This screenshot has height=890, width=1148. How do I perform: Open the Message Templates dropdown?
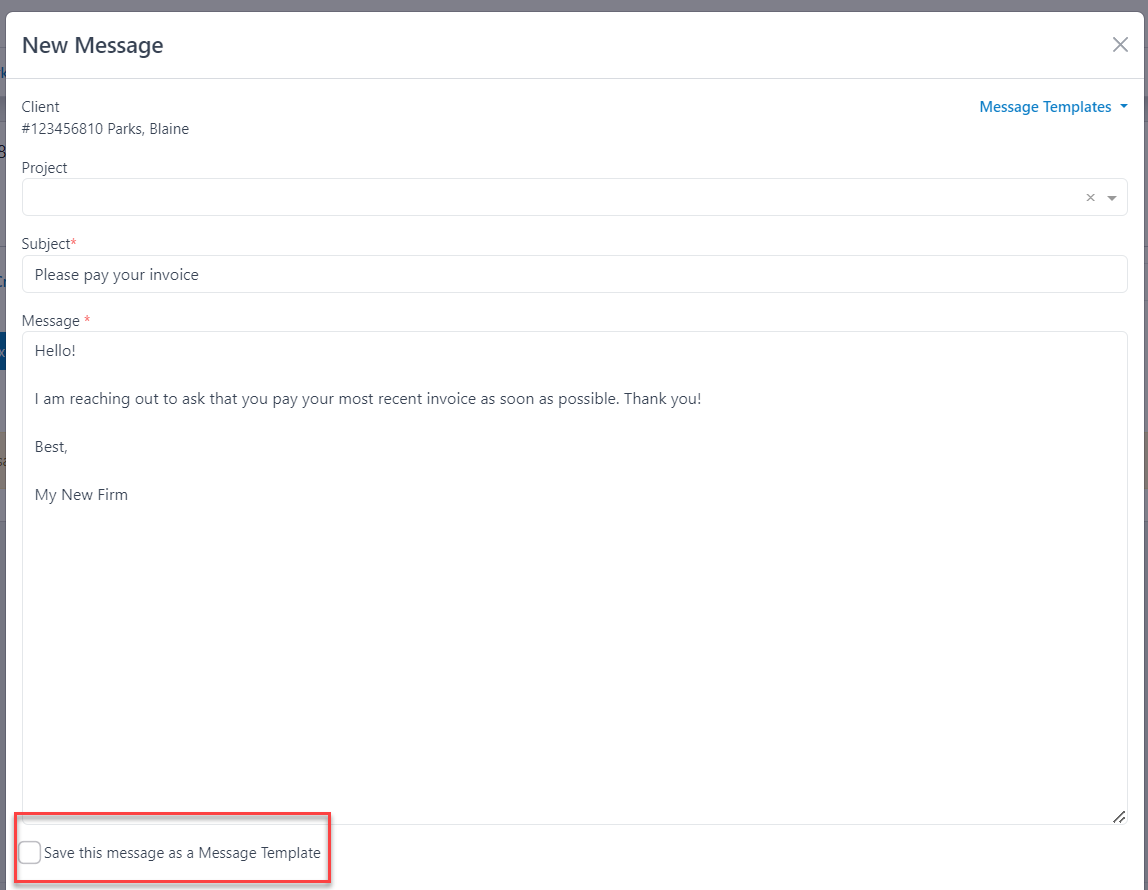coord(1044,106)
